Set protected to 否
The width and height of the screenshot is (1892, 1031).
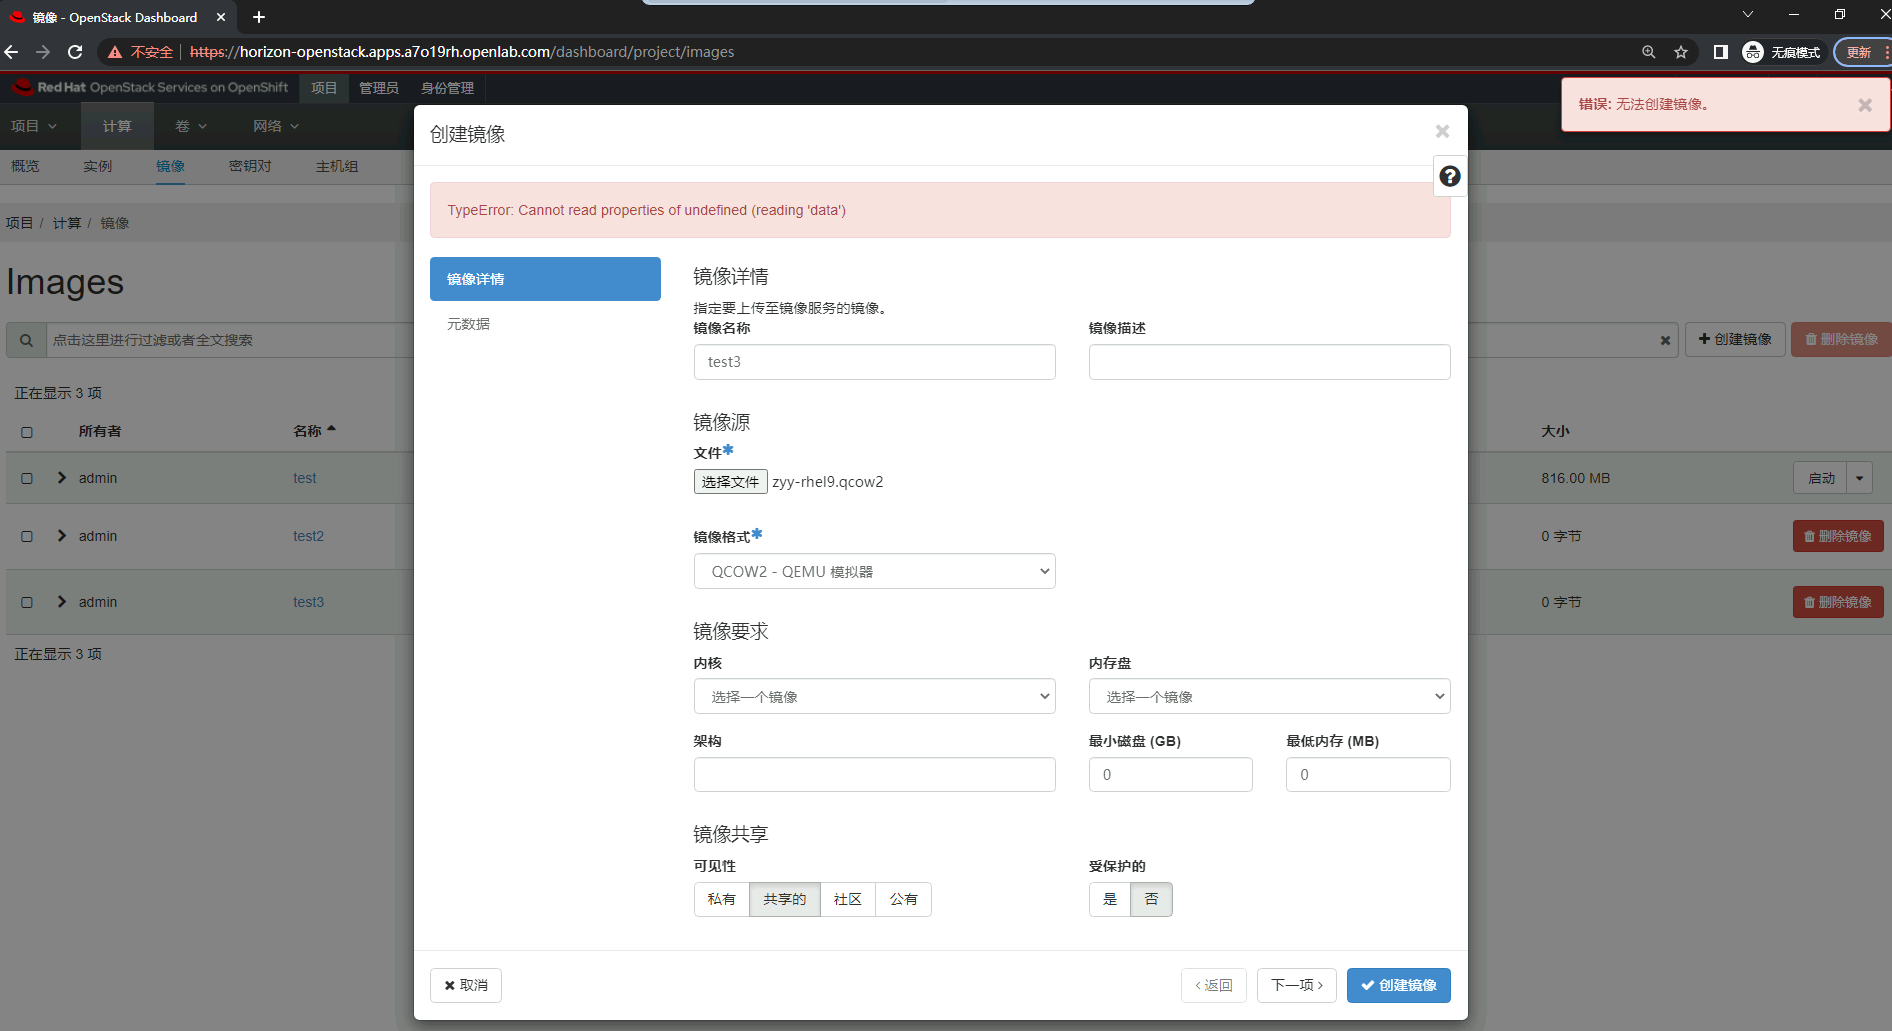(1152, 900)
